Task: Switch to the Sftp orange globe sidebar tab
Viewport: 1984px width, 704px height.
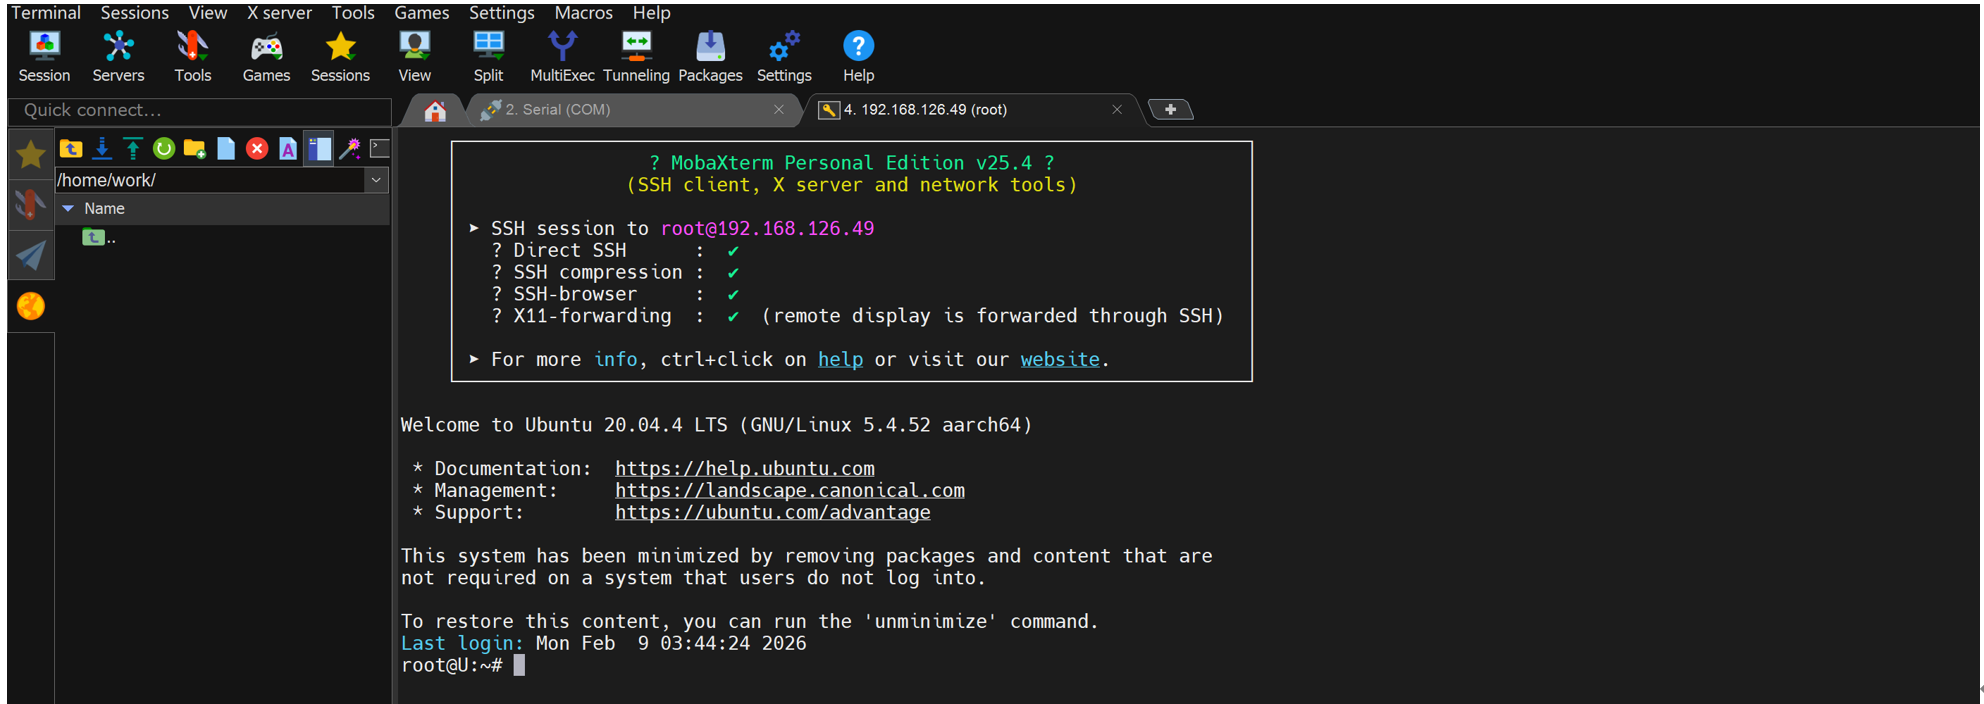Action: [31, 306]
